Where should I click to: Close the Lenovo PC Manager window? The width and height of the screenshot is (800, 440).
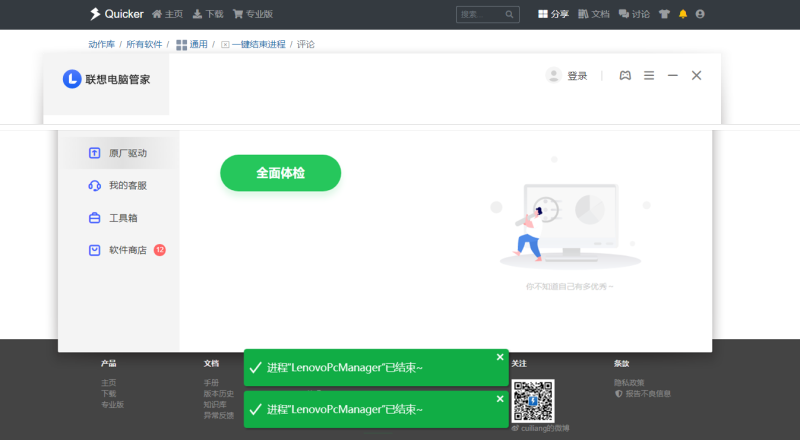coord(696,76)
